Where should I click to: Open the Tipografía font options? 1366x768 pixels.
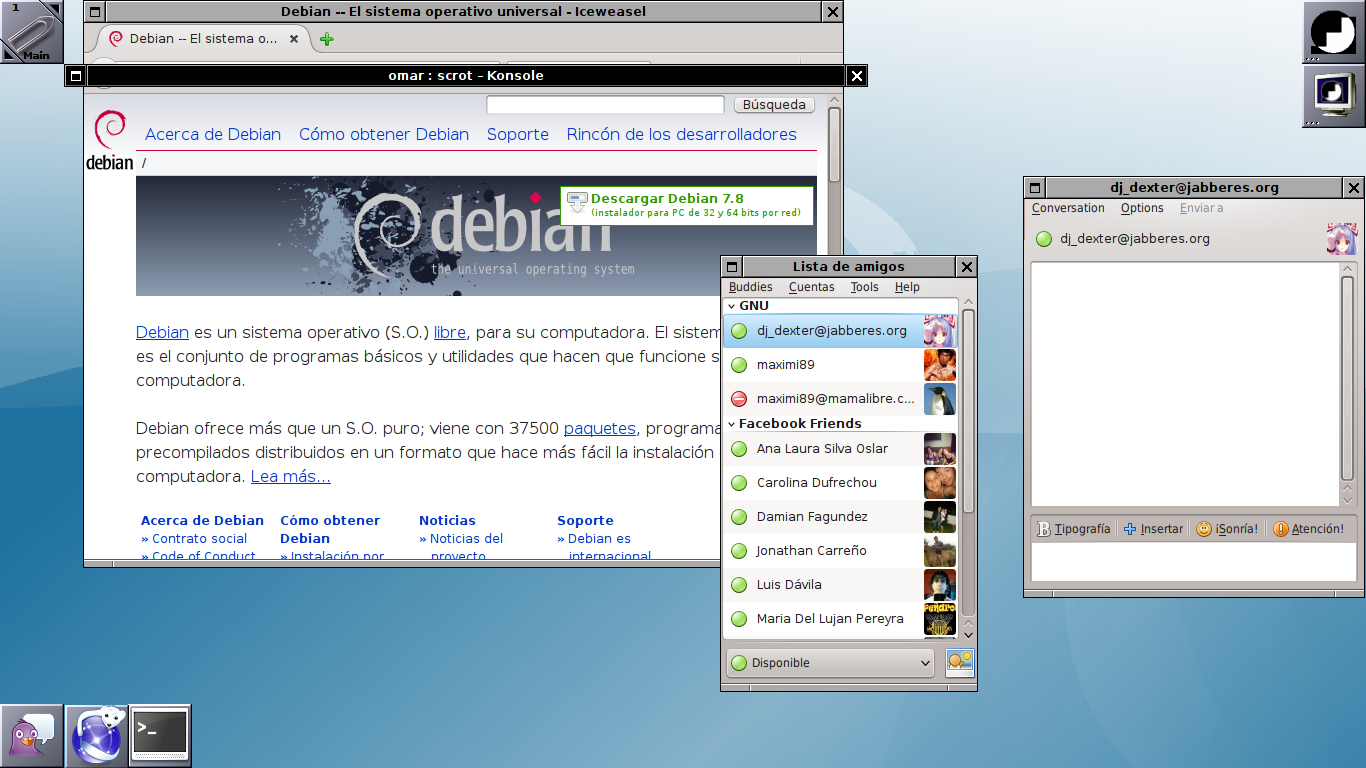1073,529
